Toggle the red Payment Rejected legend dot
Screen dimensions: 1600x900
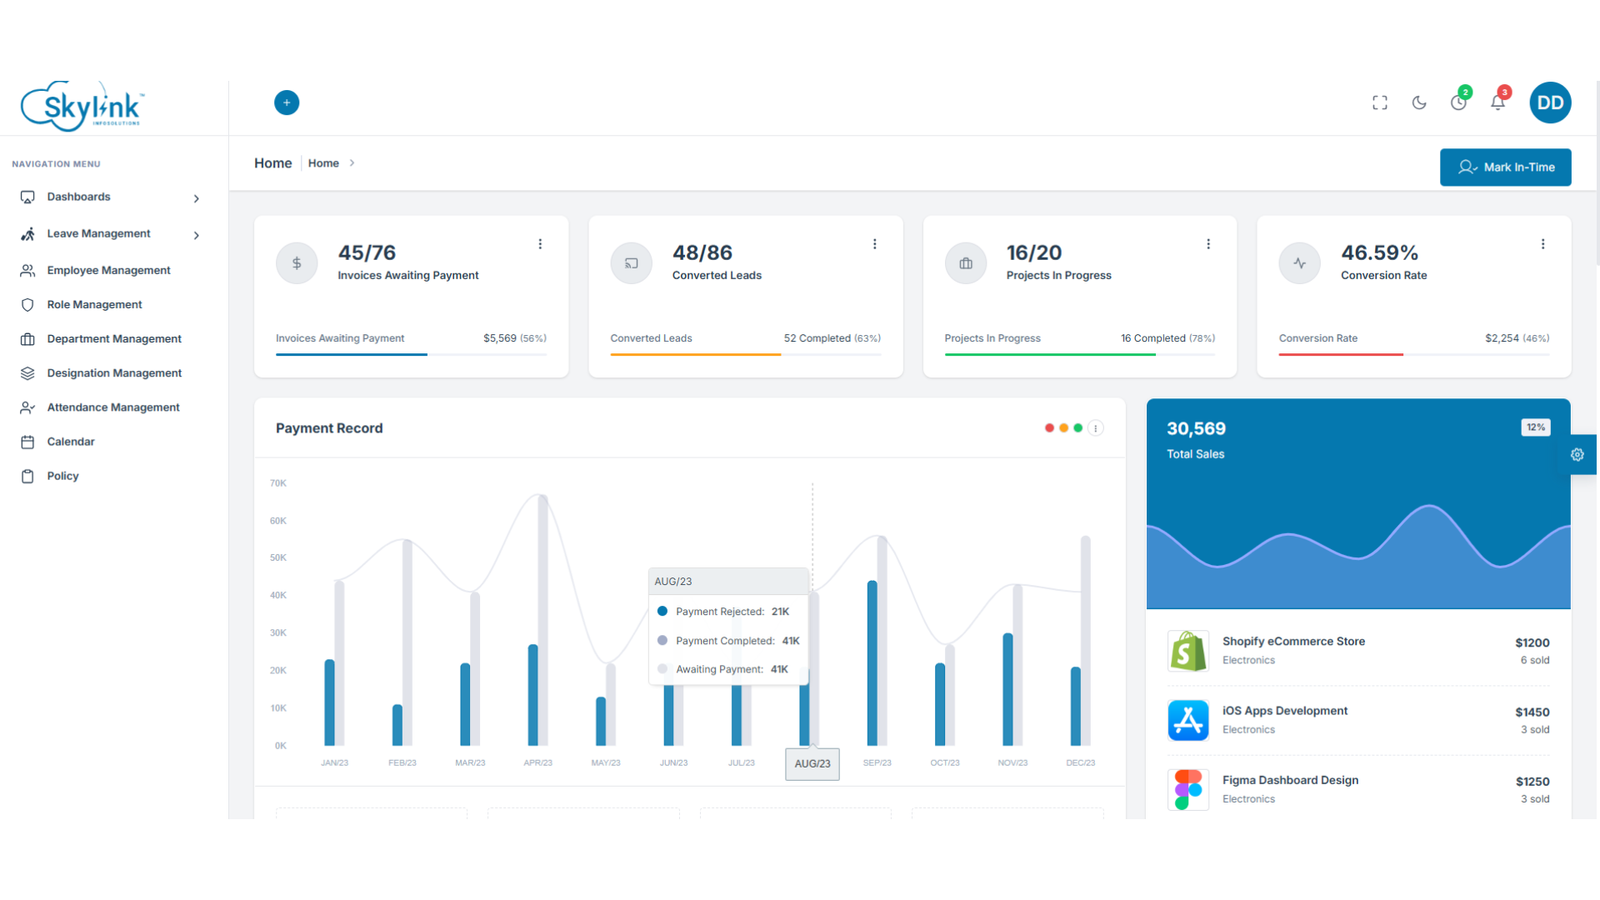[1048, 427]
